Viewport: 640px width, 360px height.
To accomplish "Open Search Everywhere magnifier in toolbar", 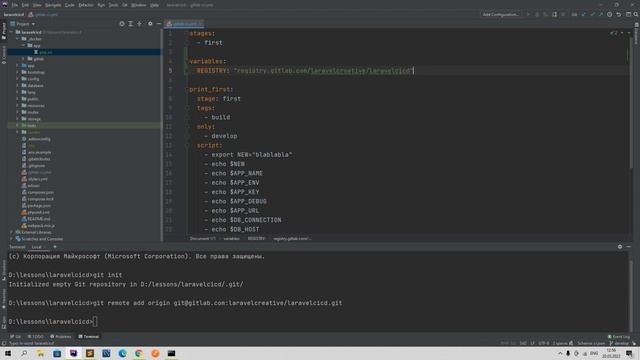I will pos(636,14).
